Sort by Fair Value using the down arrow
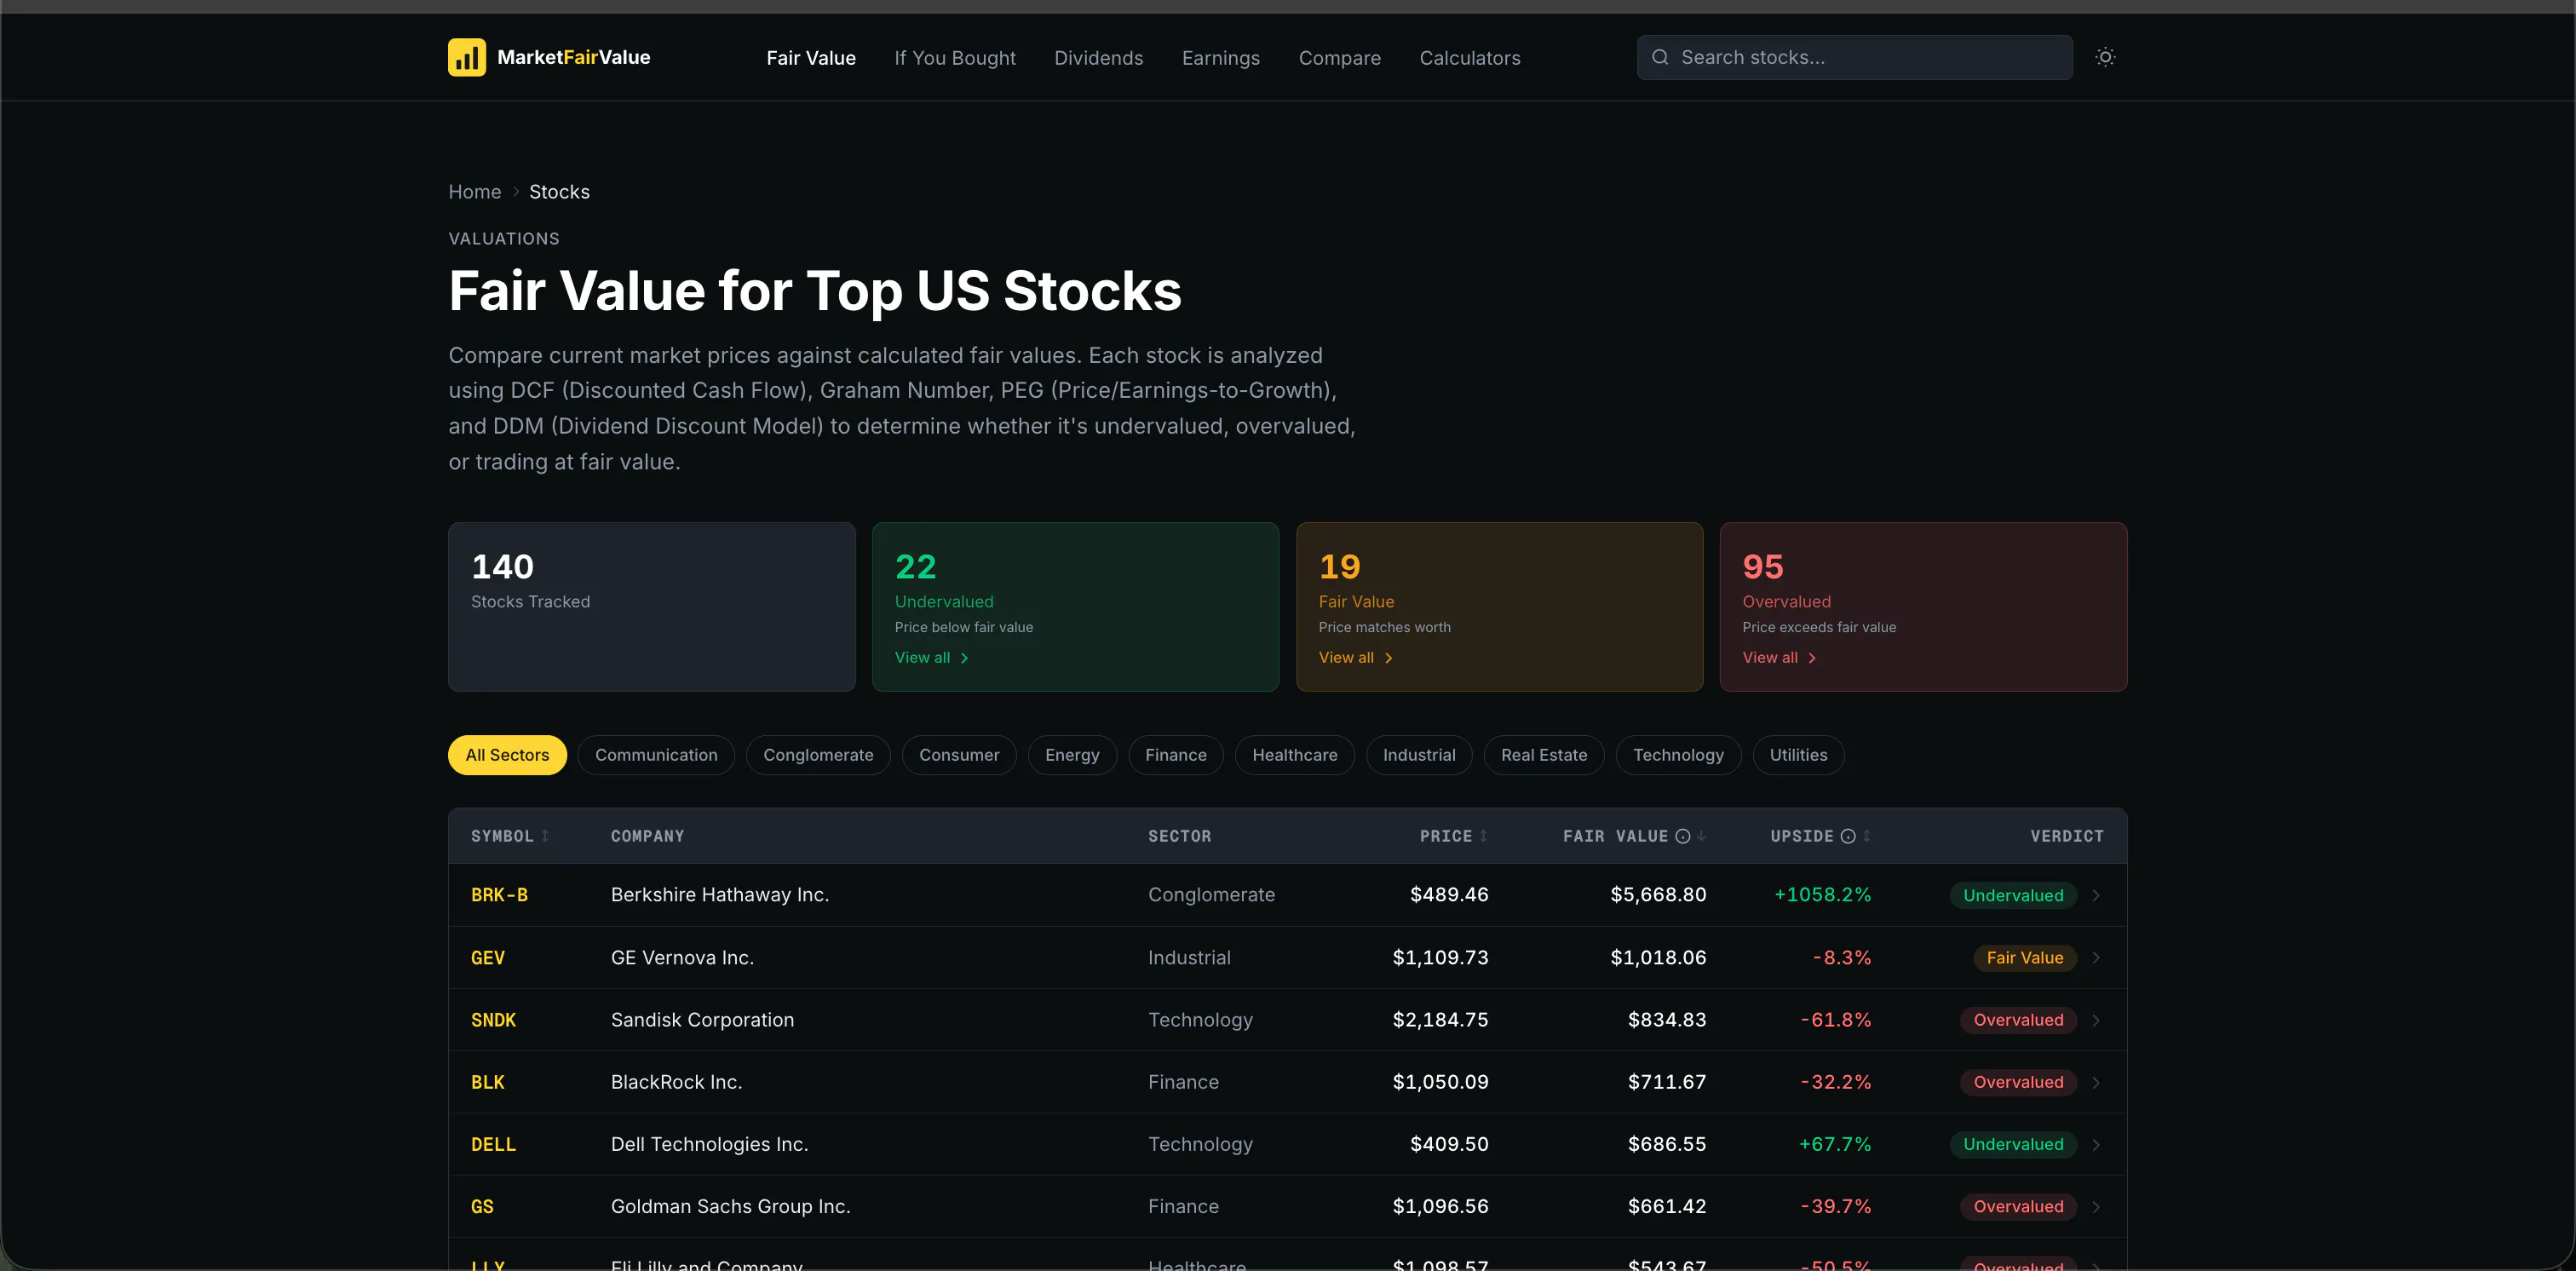This screenshot has height=1271, width=2576. tap(1701, 836)
